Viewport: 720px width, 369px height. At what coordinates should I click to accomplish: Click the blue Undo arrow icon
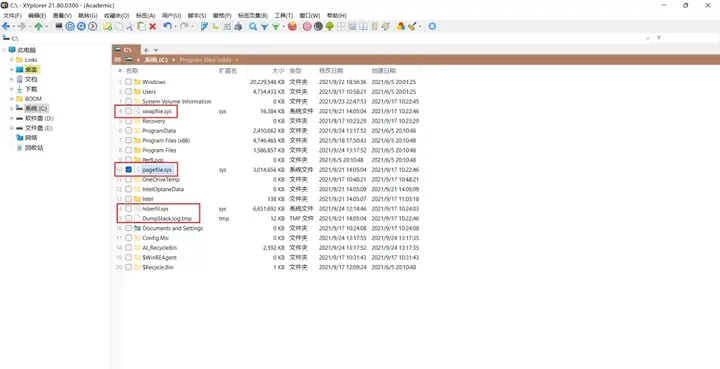point(167,27)
